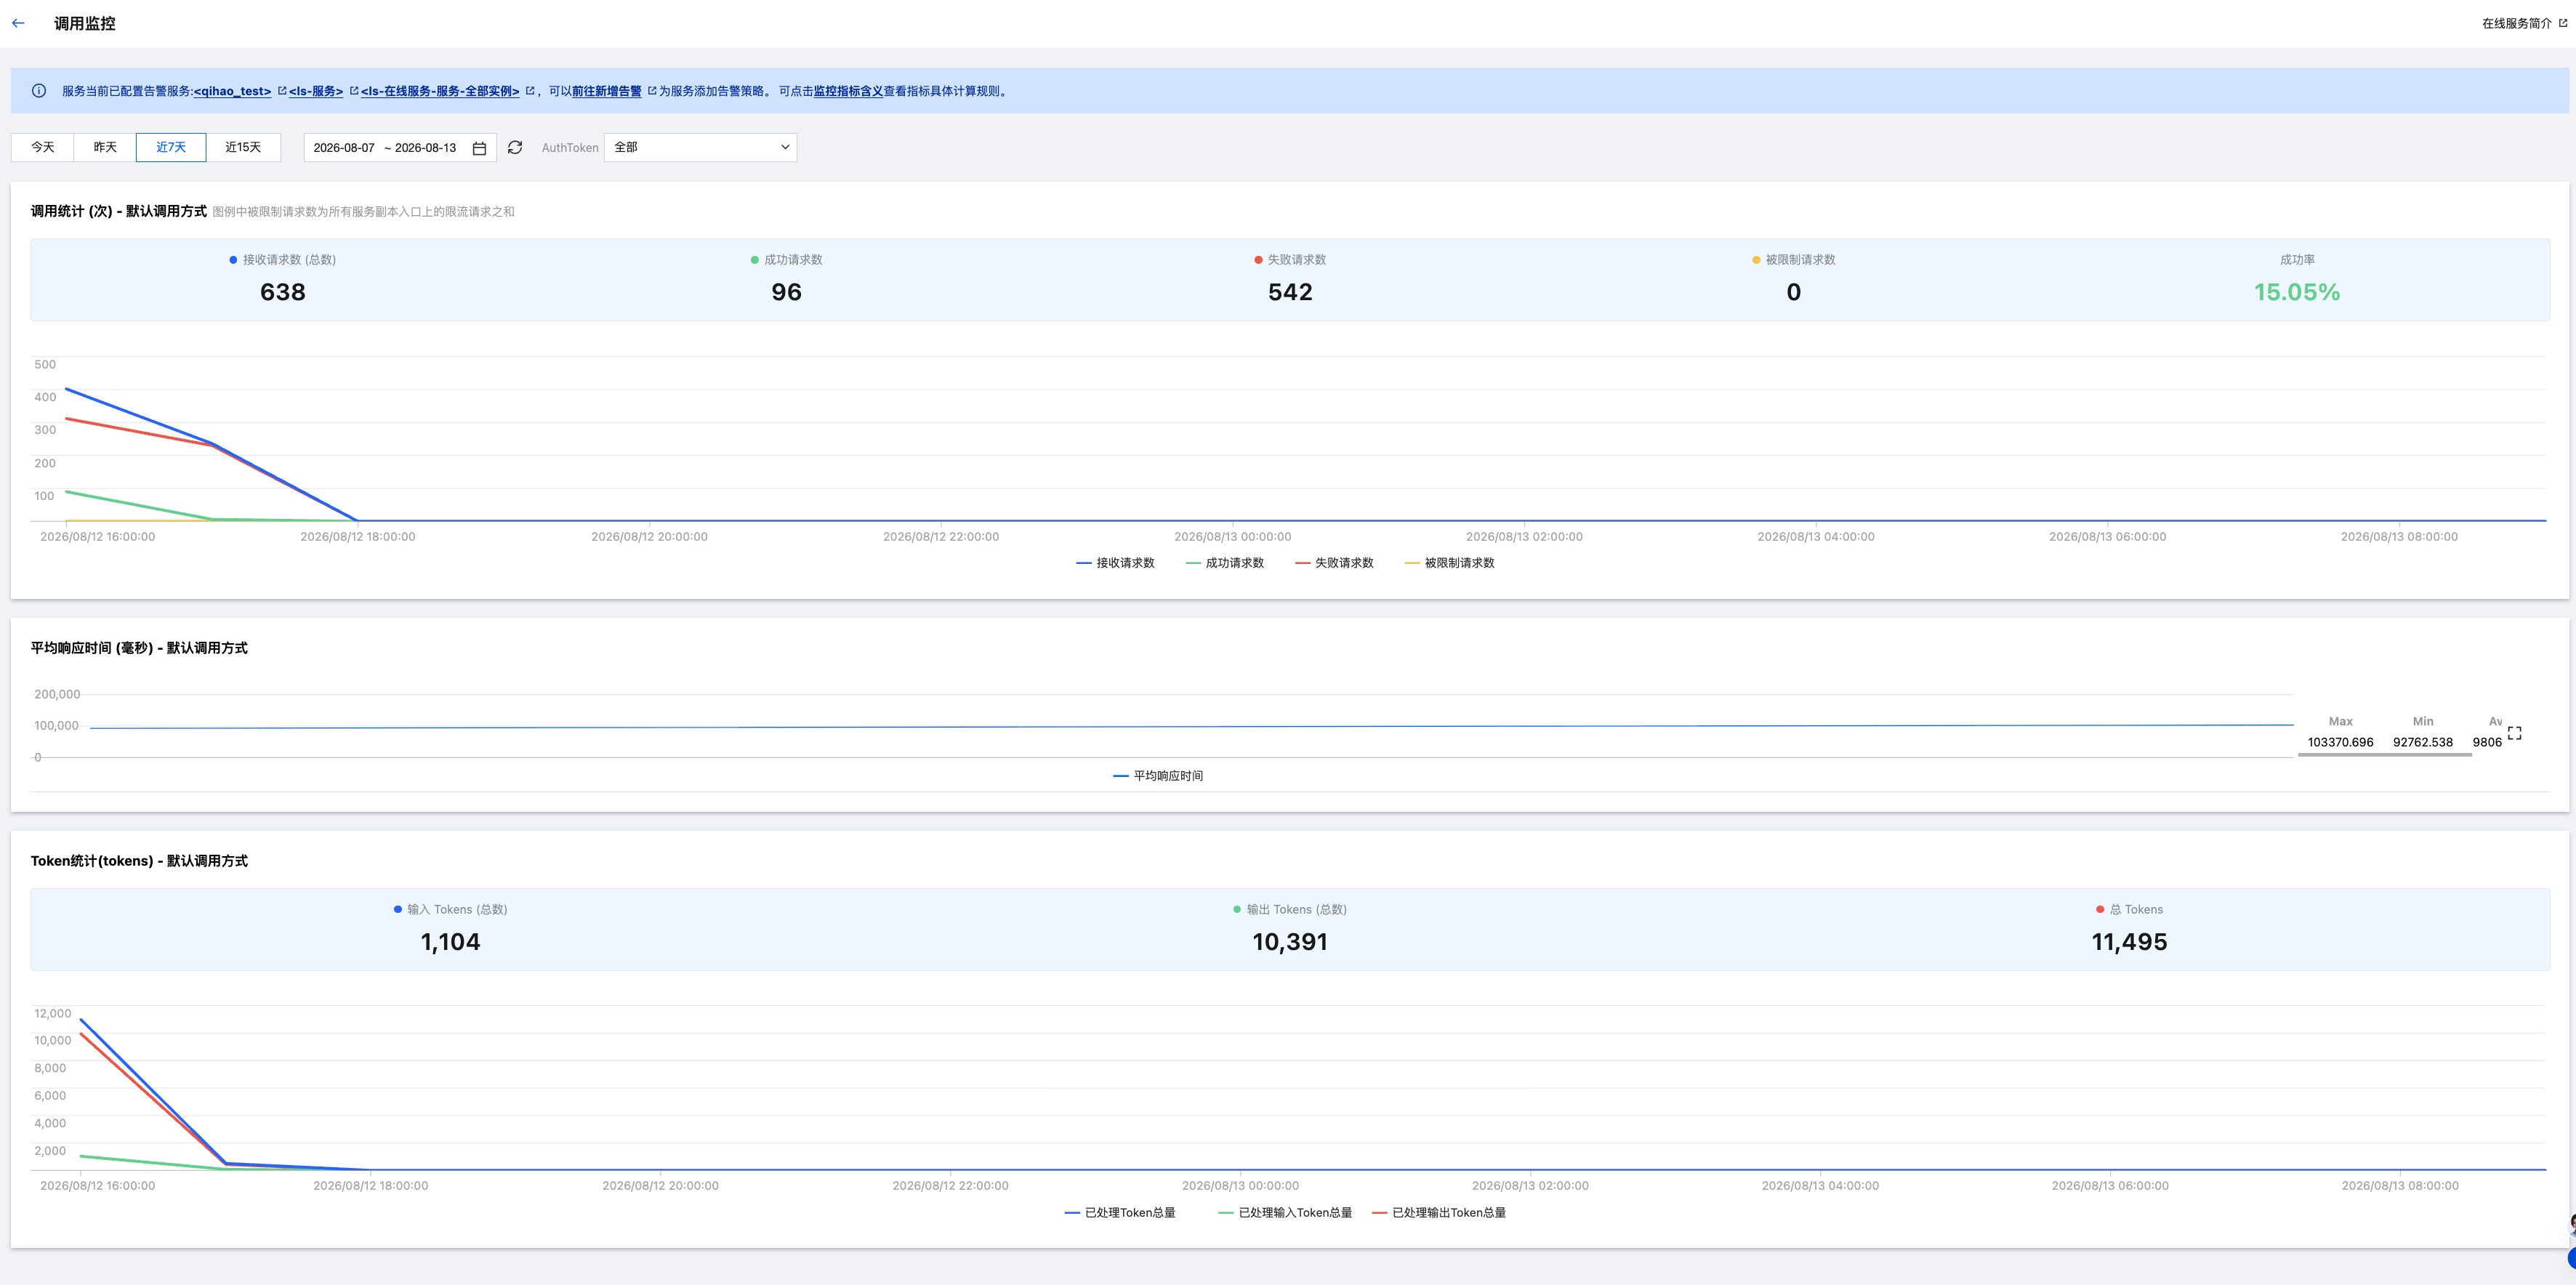
Task: Click the 成功率 value 15.05%
Action: pos(2297,292)
